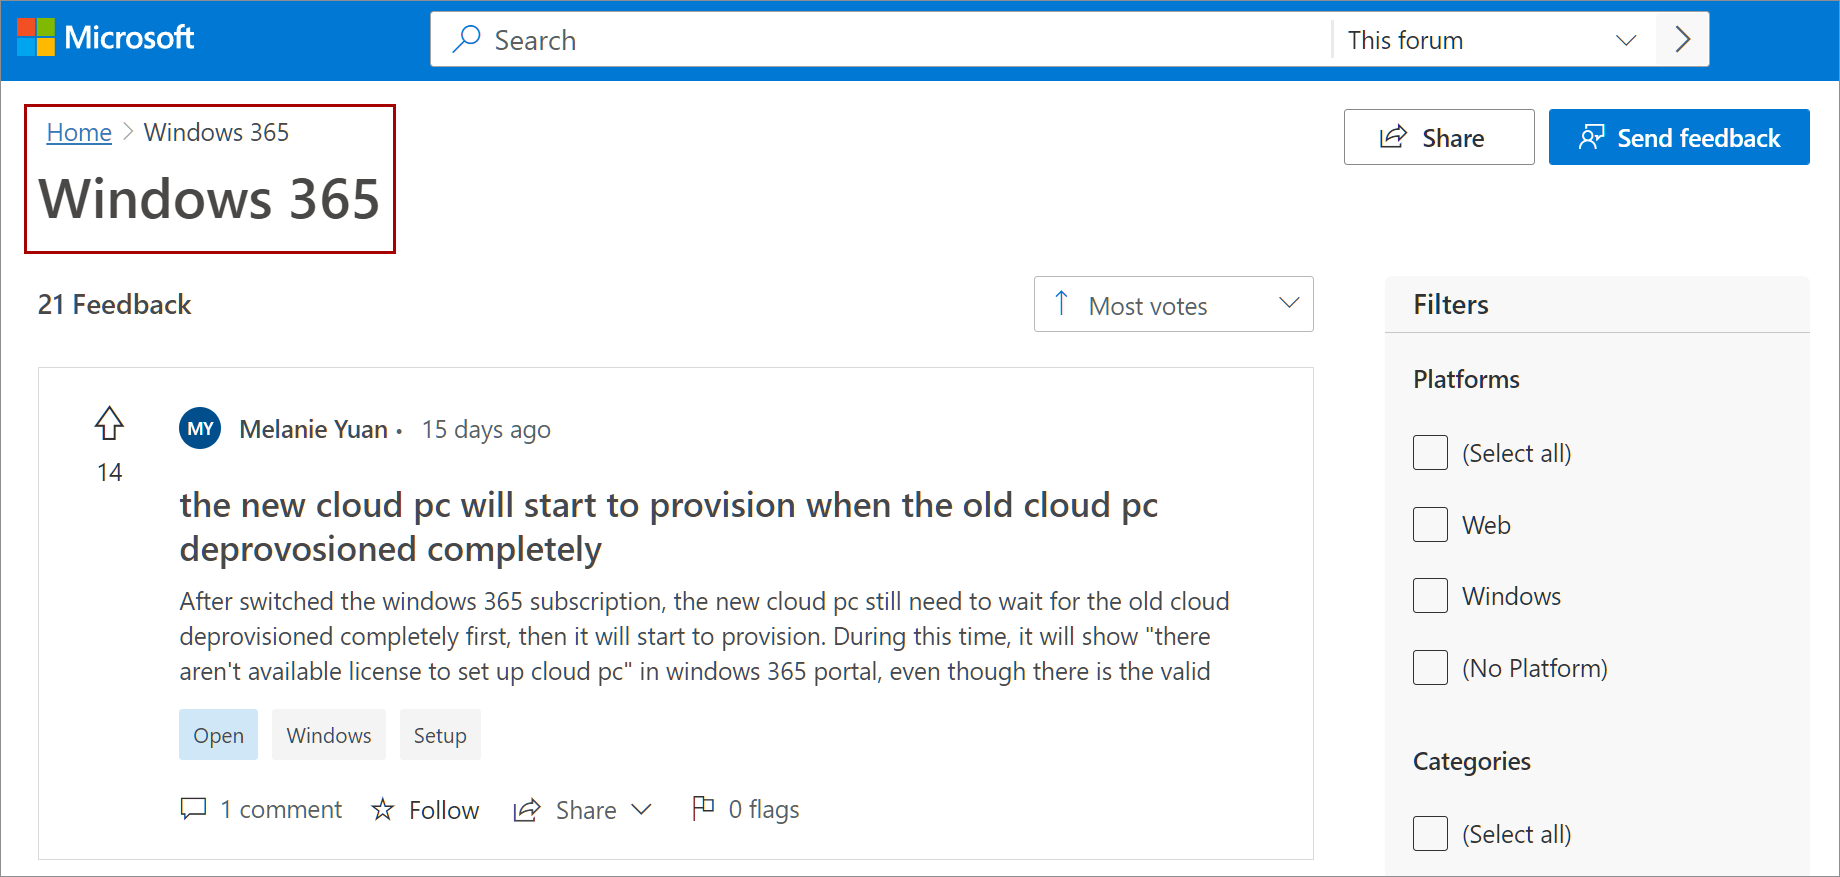This screenshot has height=877, width=1840.
Task: Open the Most votes sort dropdown
Action: 1173,304
